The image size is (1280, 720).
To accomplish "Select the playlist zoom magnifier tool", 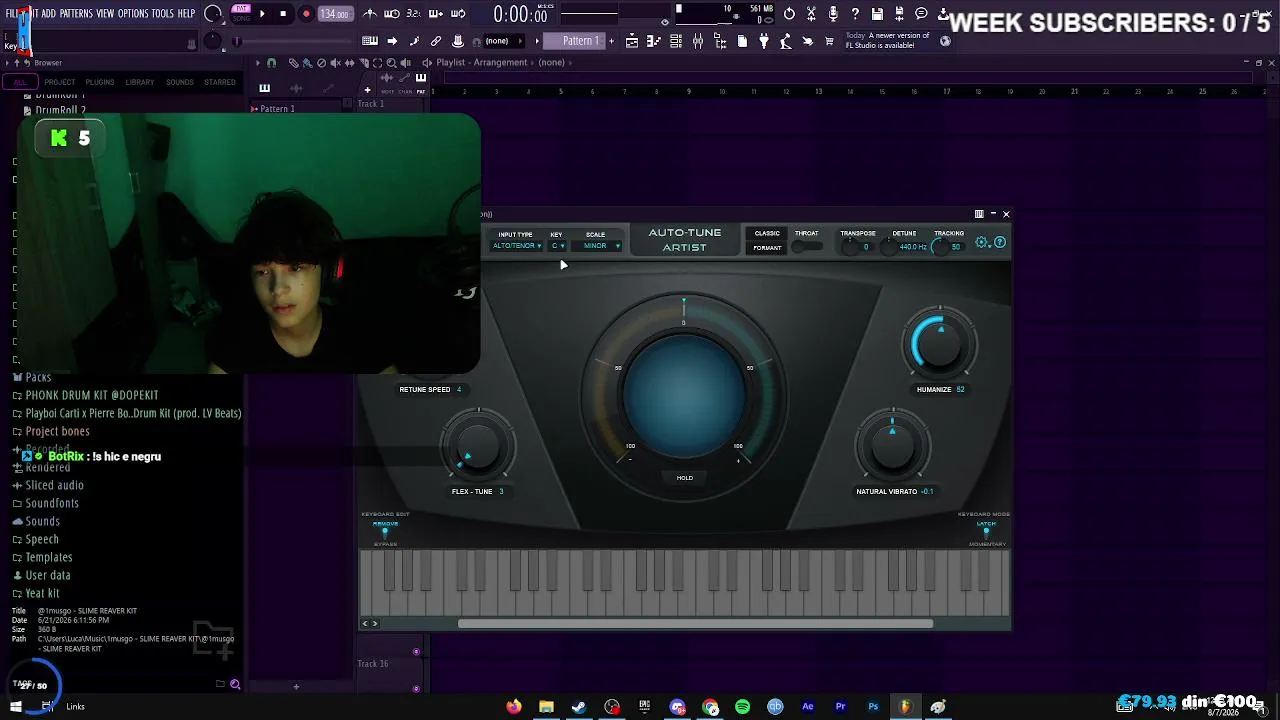I will (x=391, y=63).
